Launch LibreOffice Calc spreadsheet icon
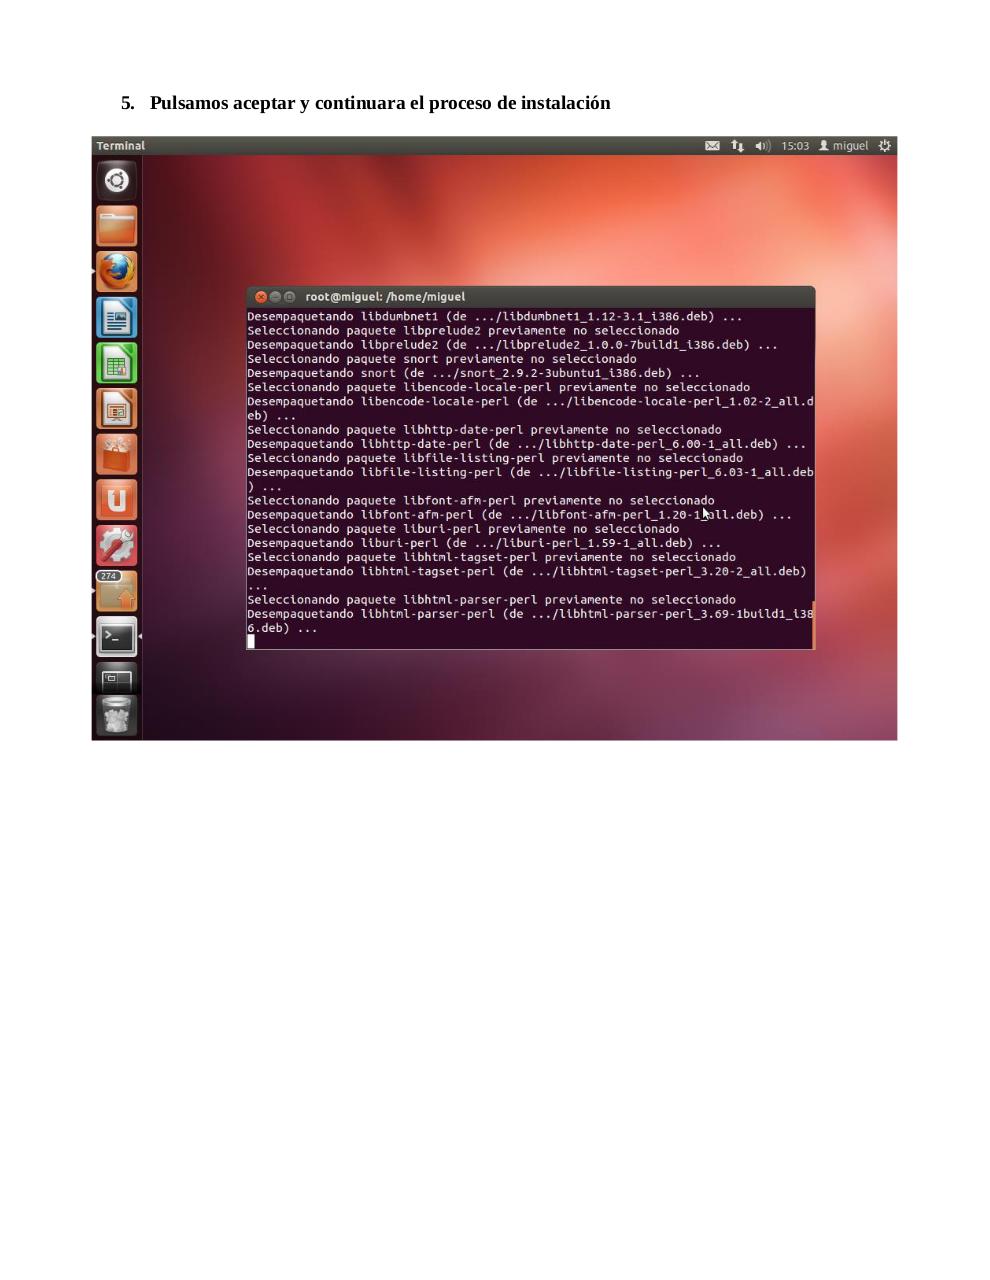This screenshot has width=990, height=1280. pyautogui.click(x=116, y=363)
